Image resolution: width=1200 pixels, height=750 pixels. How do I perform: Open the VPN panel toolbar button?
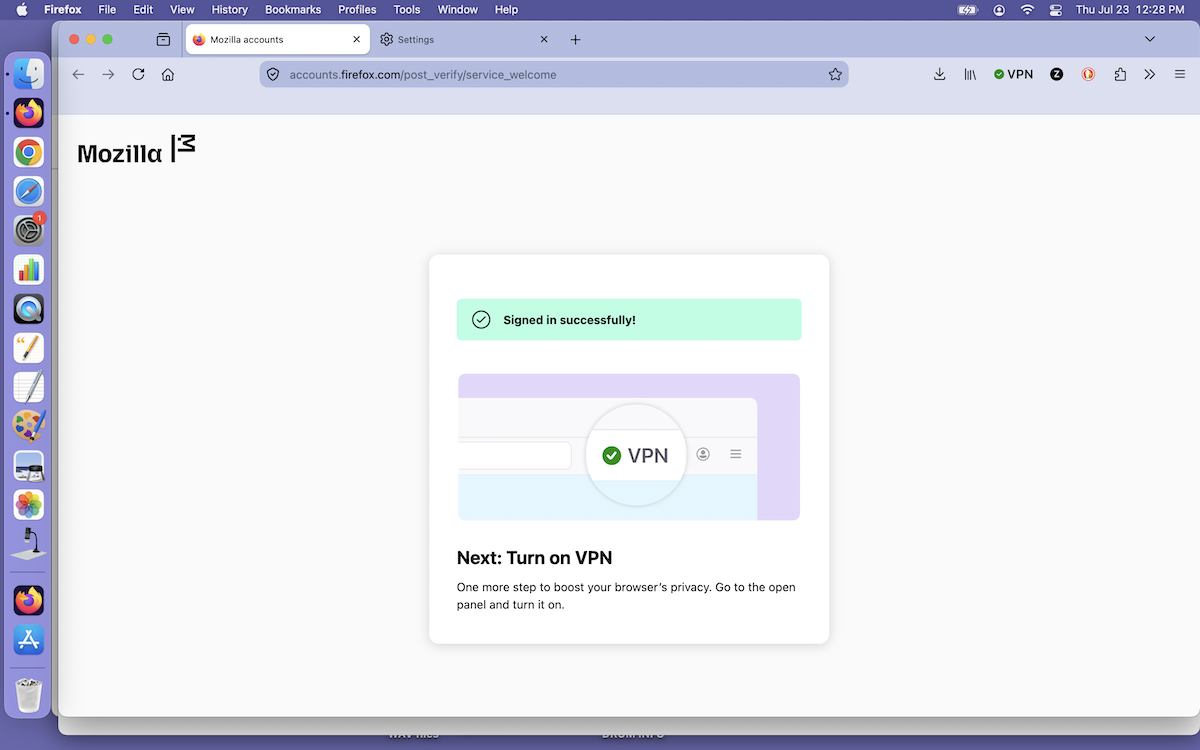[x=1013, y=74]
